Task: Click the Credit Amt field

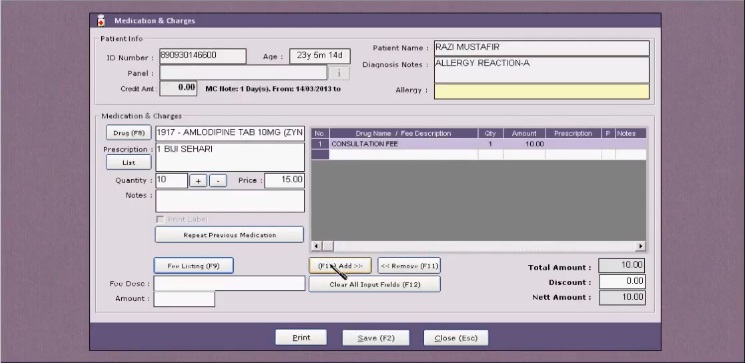Action: tap(178, 88)
